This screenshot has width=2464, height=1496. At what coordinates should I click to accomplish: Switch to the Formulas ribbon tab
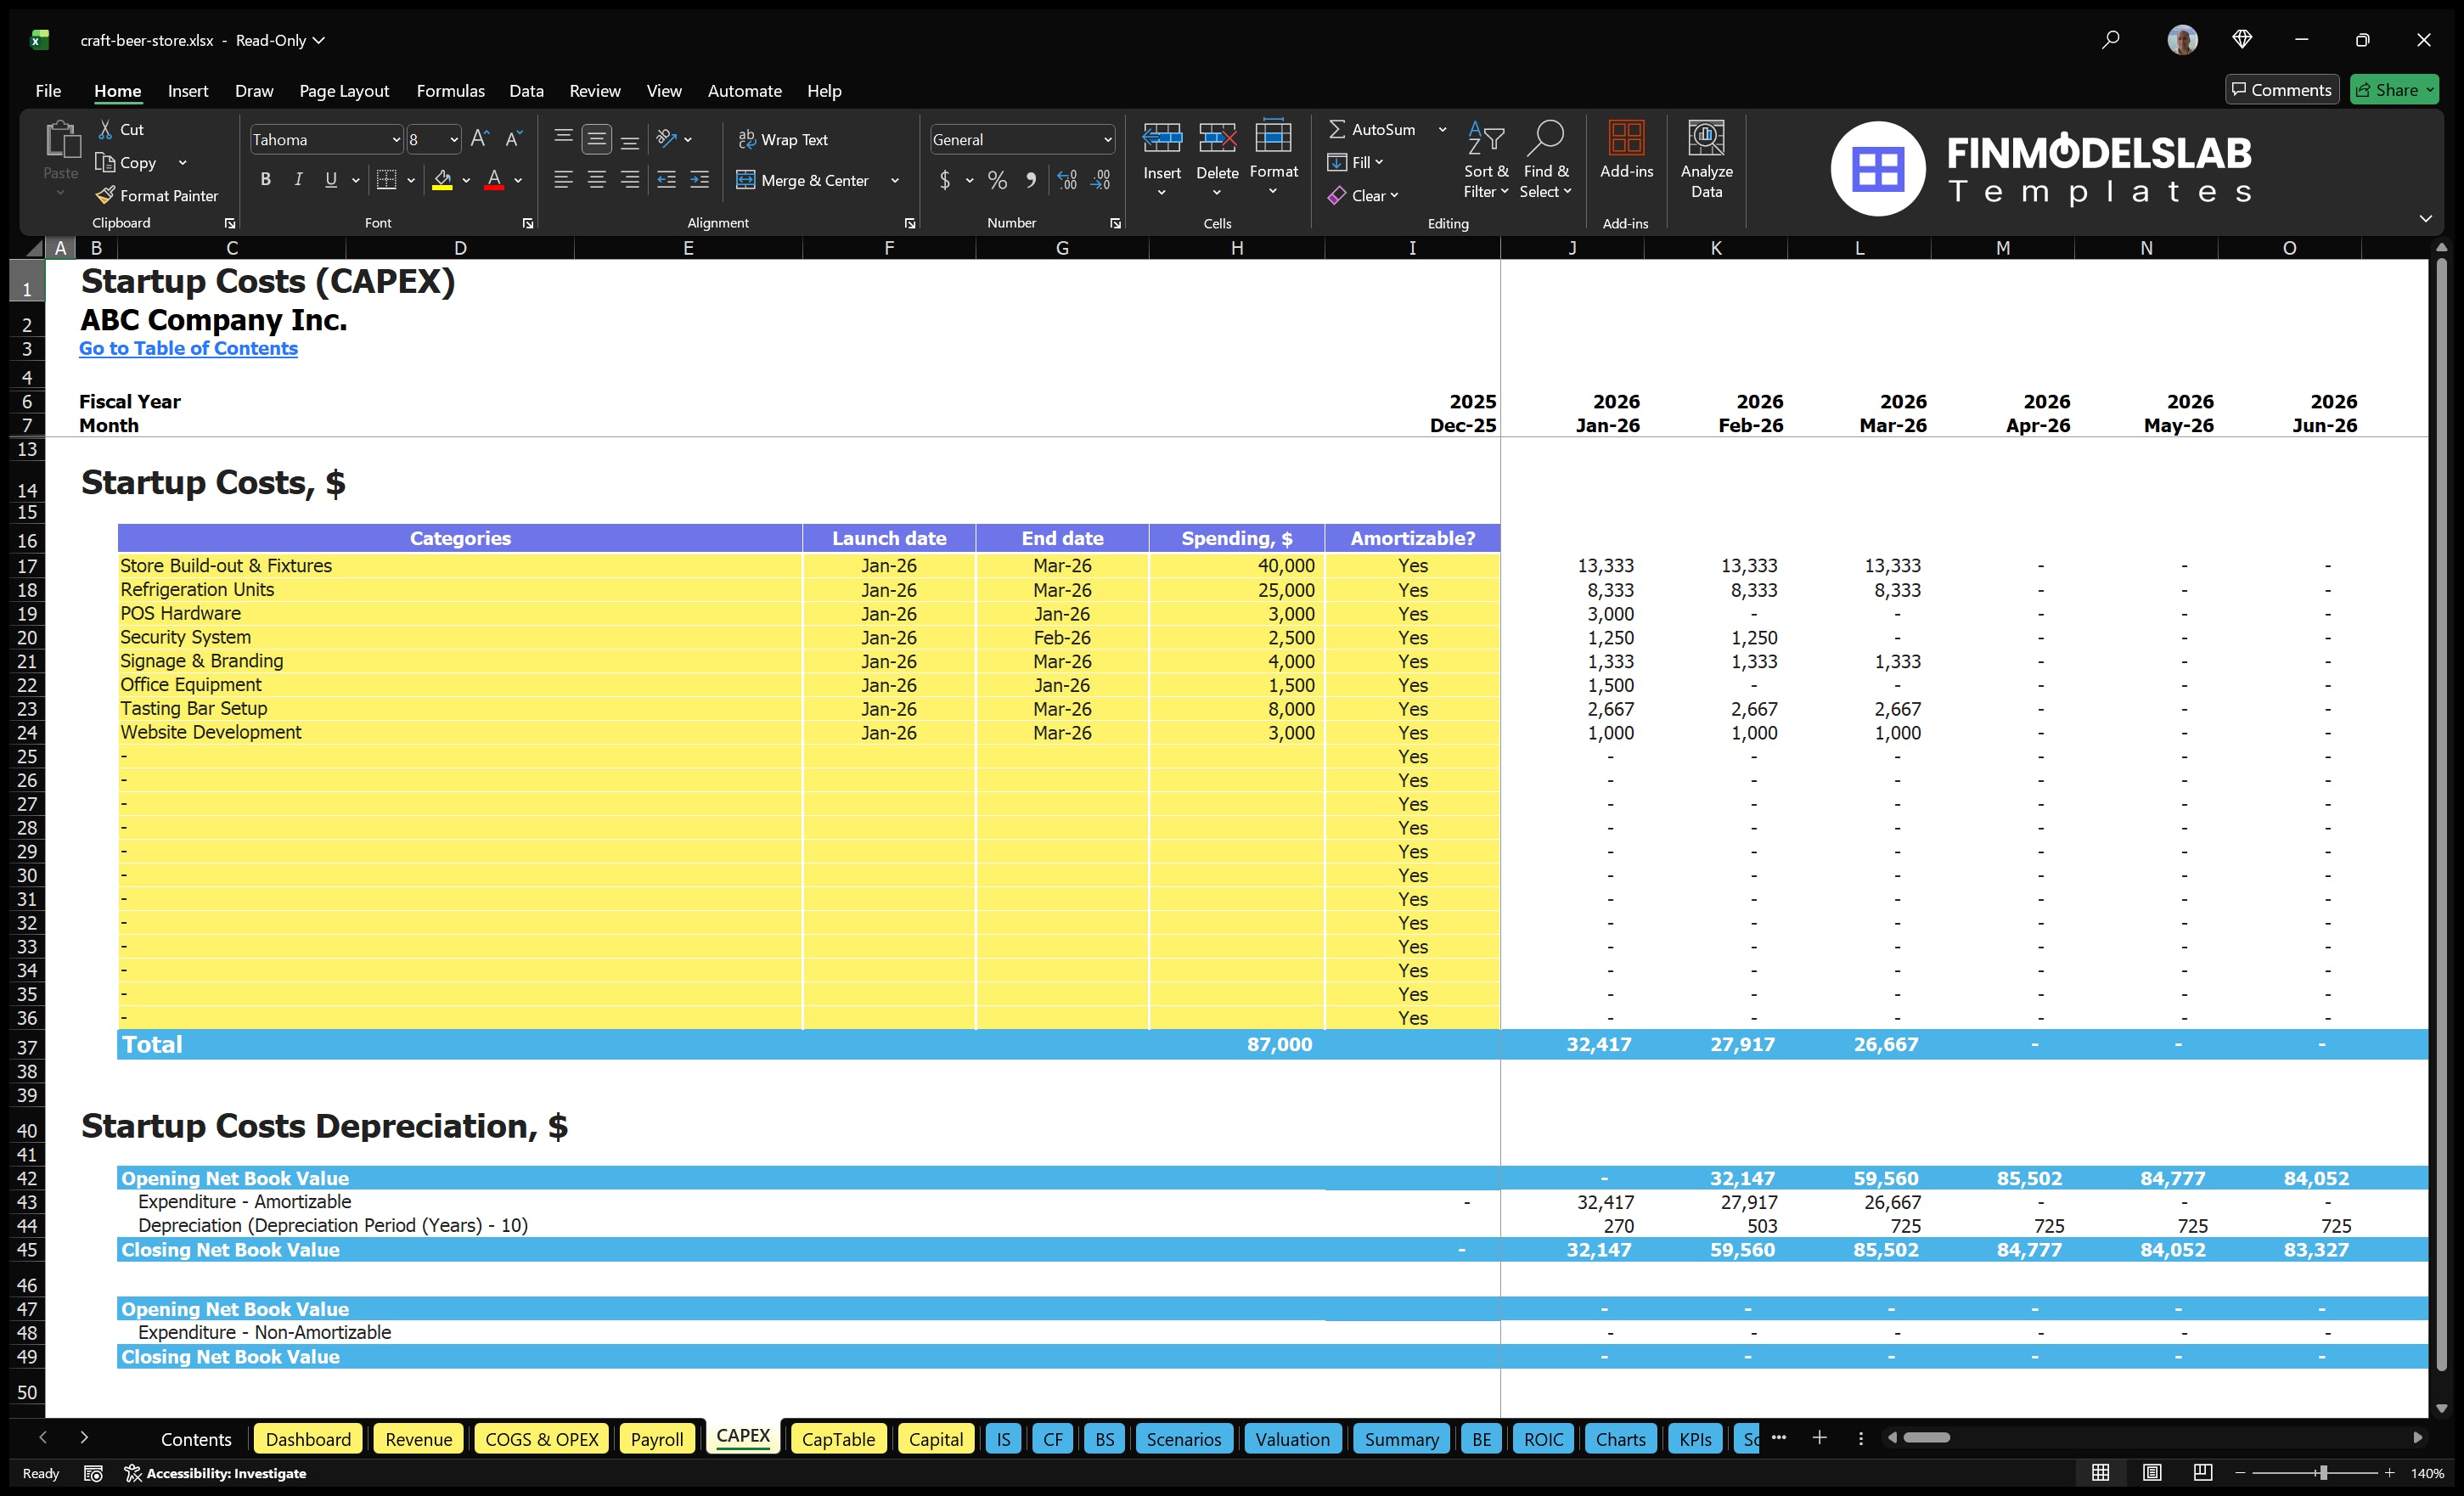450,91
